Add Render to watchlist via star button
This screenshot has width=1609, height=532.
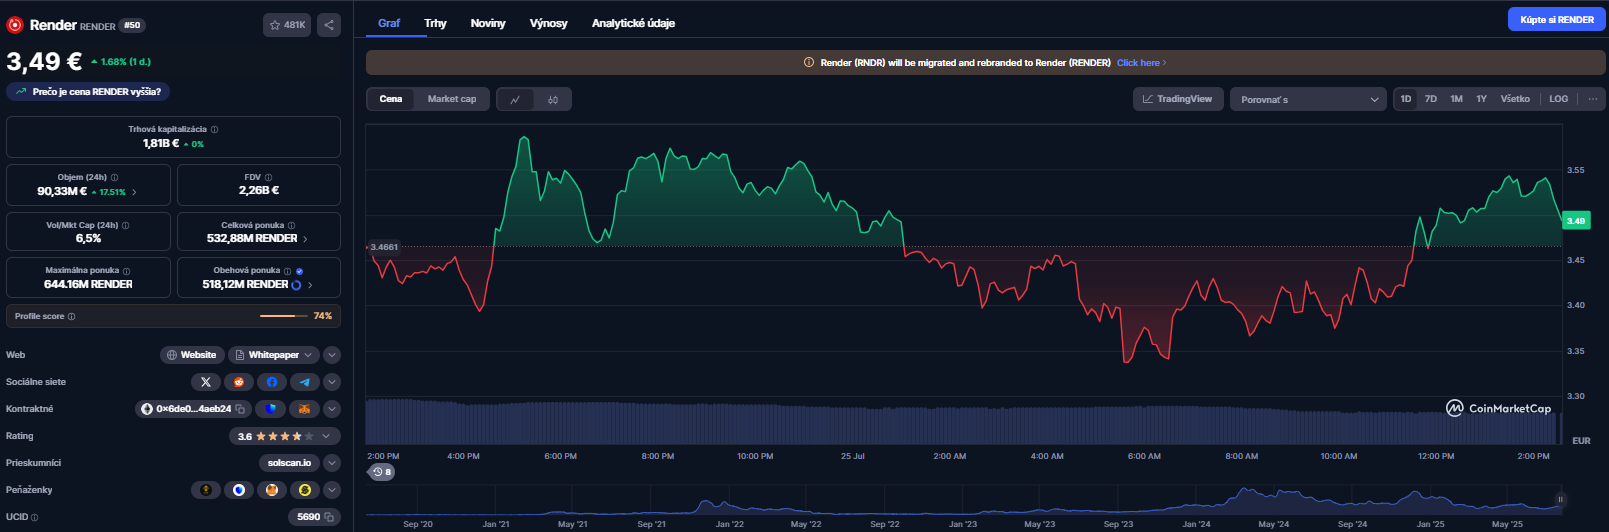pos(287,25)
